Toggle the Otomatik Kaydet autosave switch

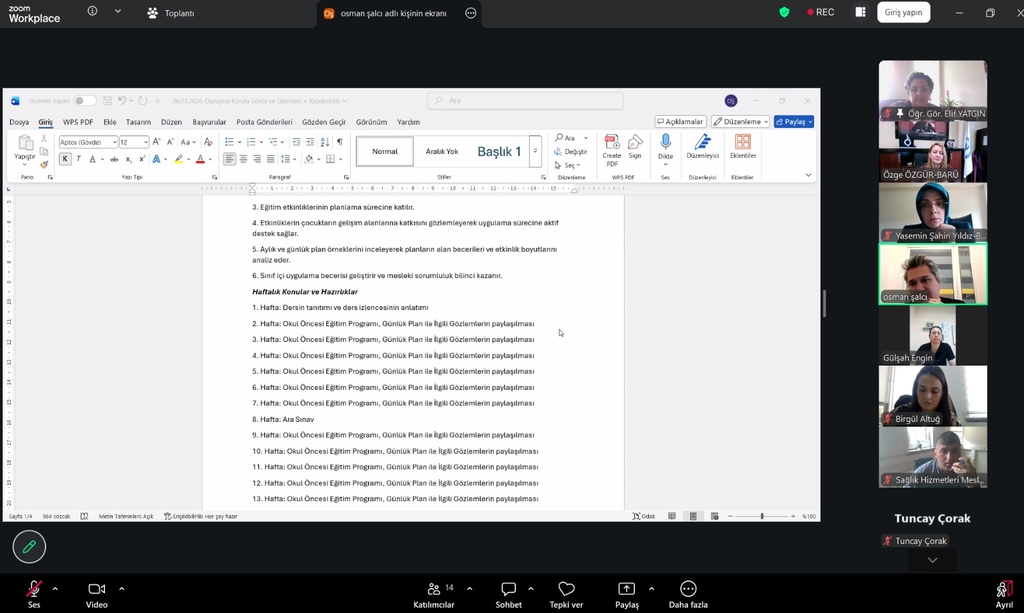(85, 101)
